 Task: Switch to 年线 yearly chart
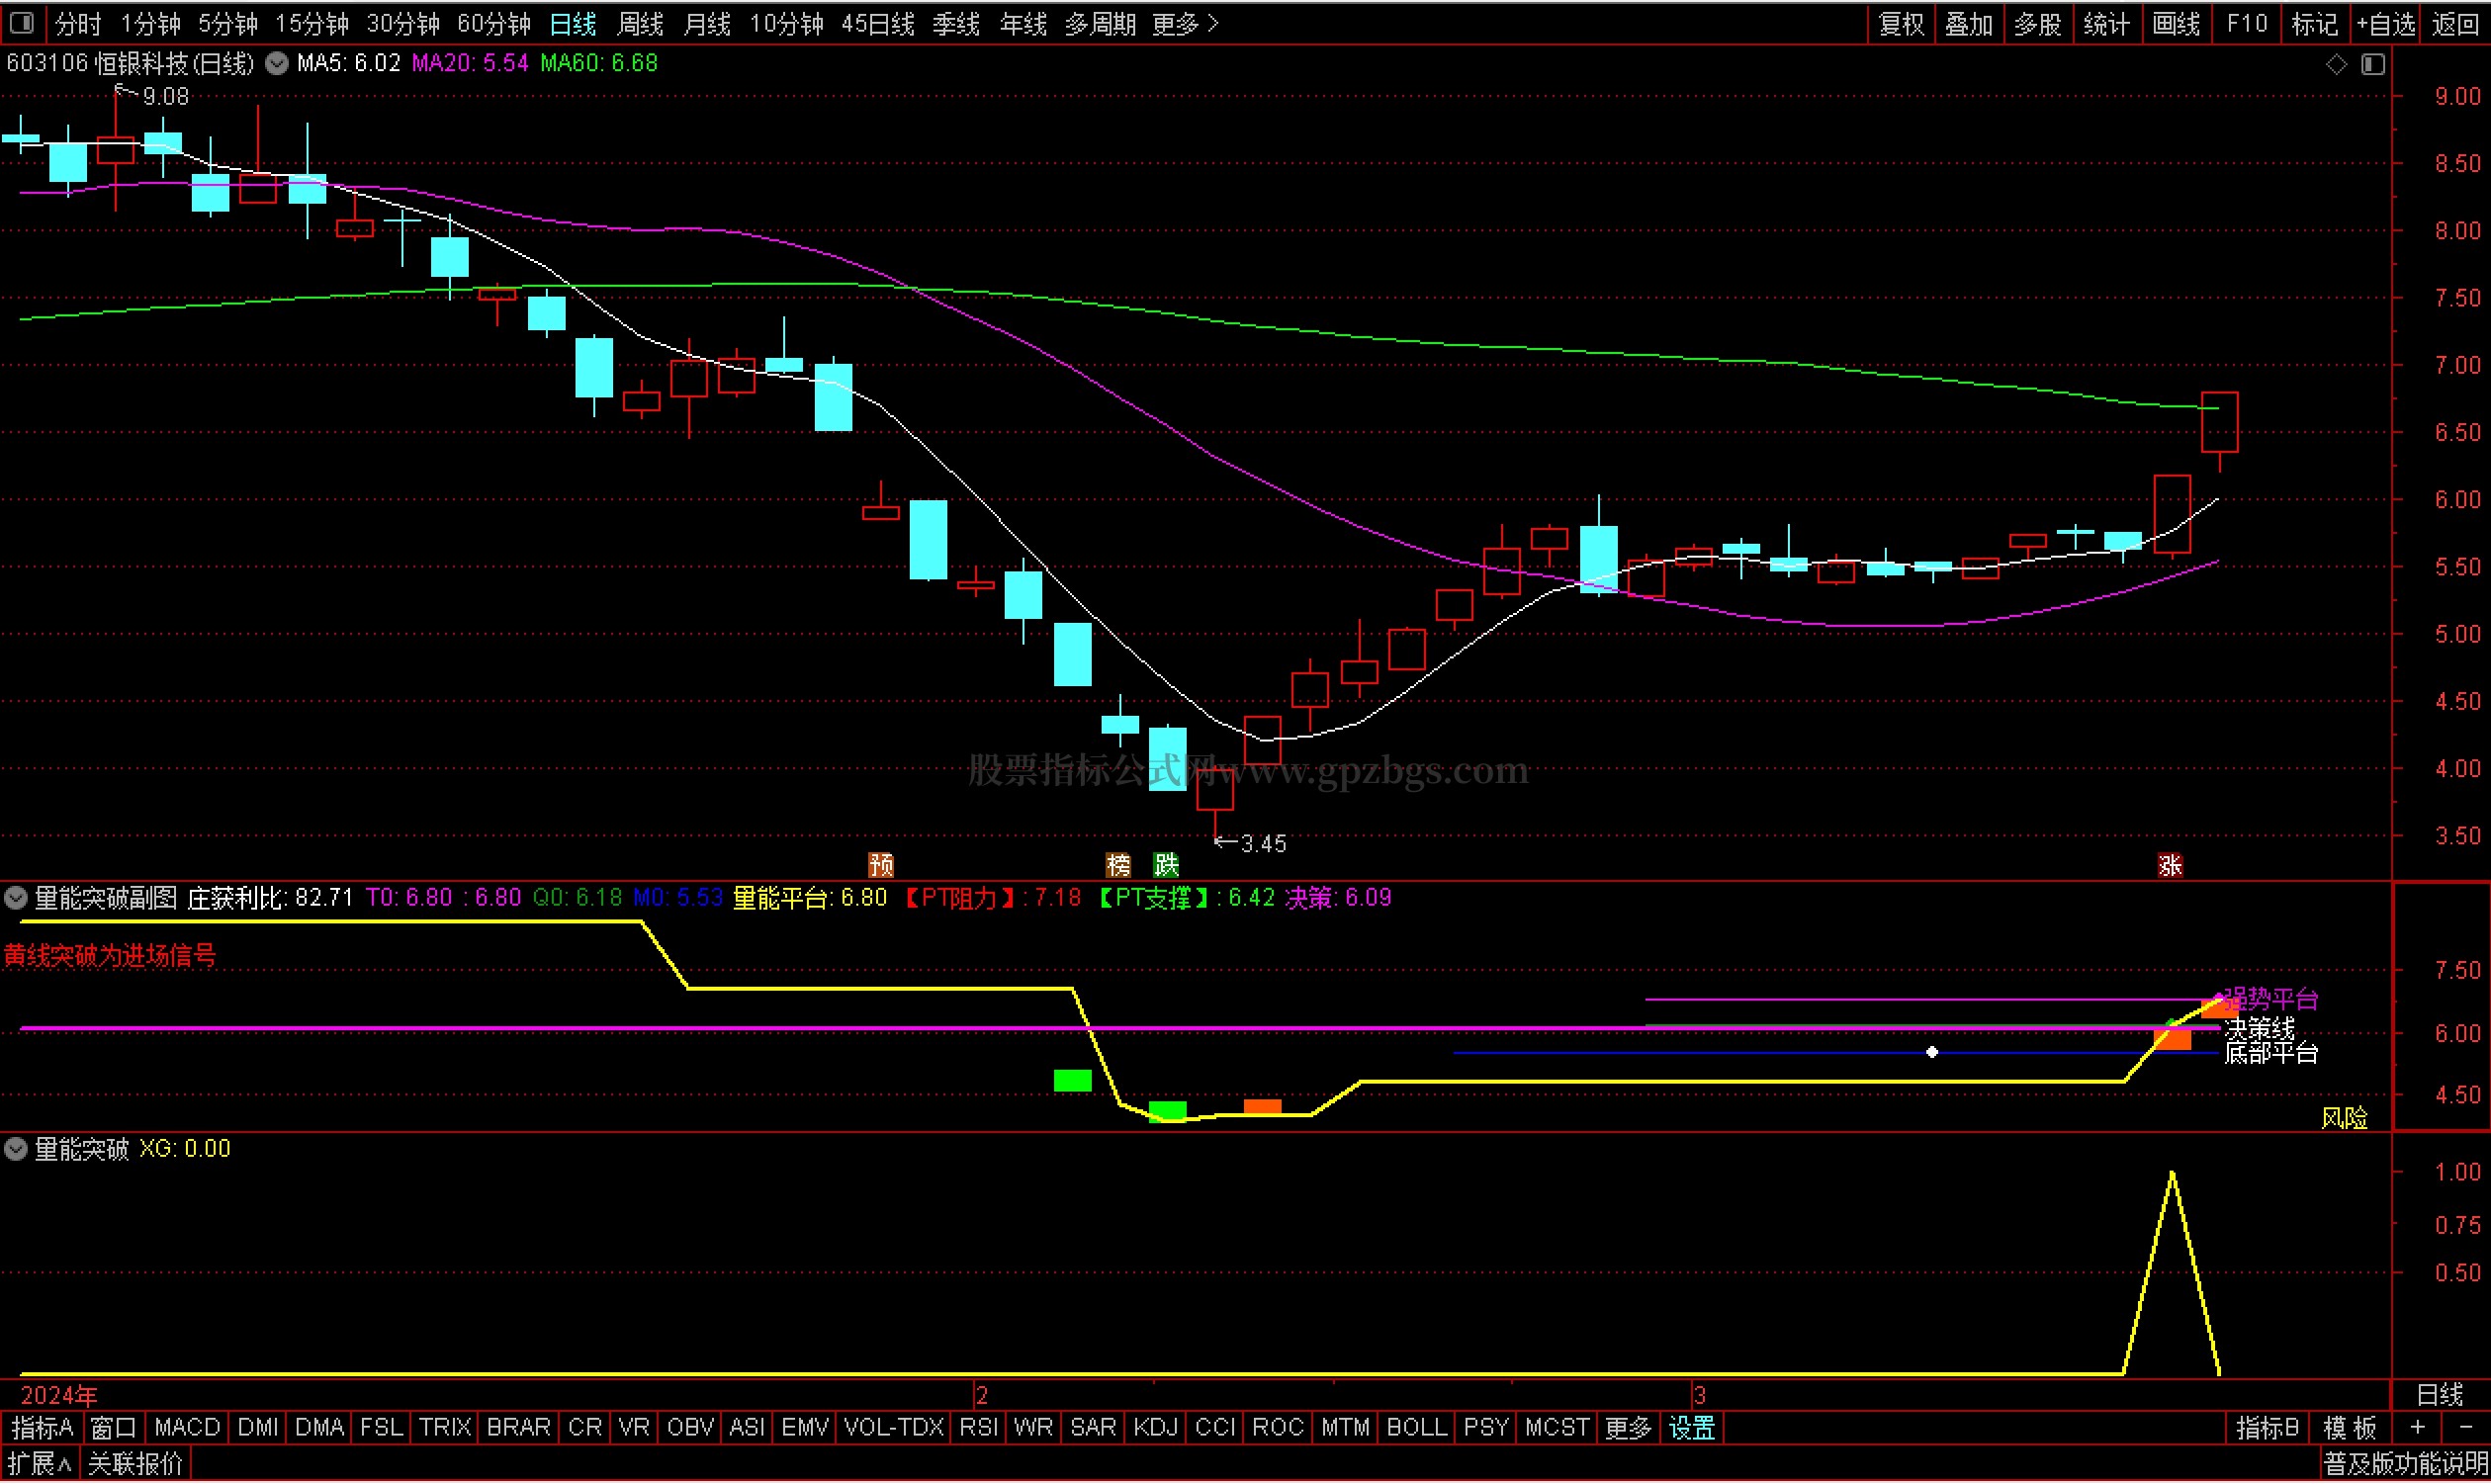1023,23
